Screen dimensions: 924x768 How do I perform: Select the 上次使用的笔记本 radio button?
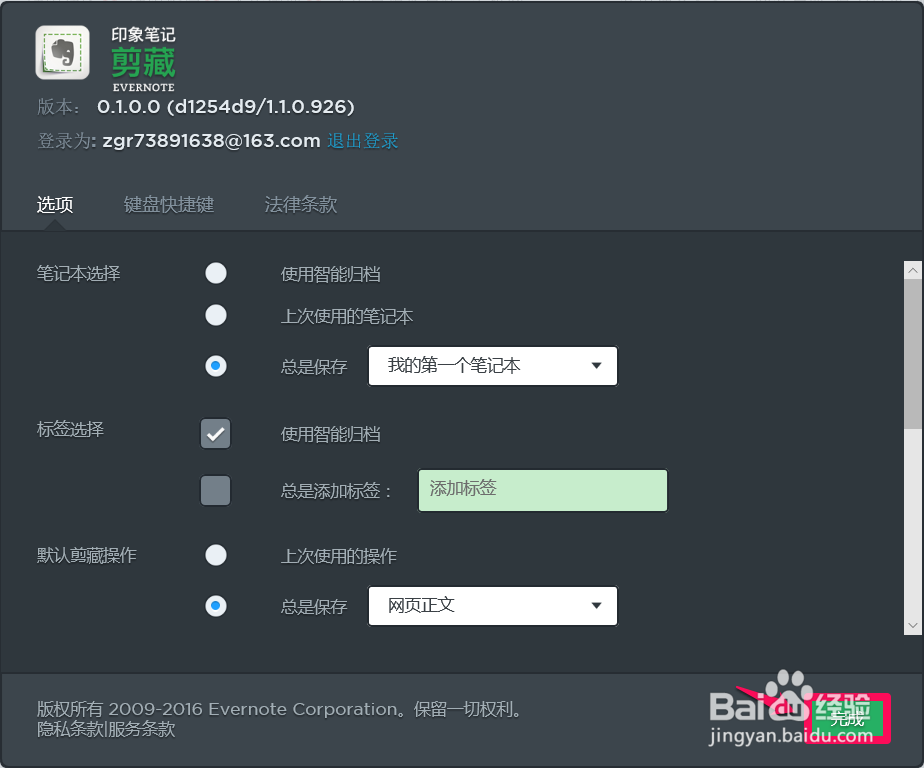pyautogui.click(x=216, y=316)
